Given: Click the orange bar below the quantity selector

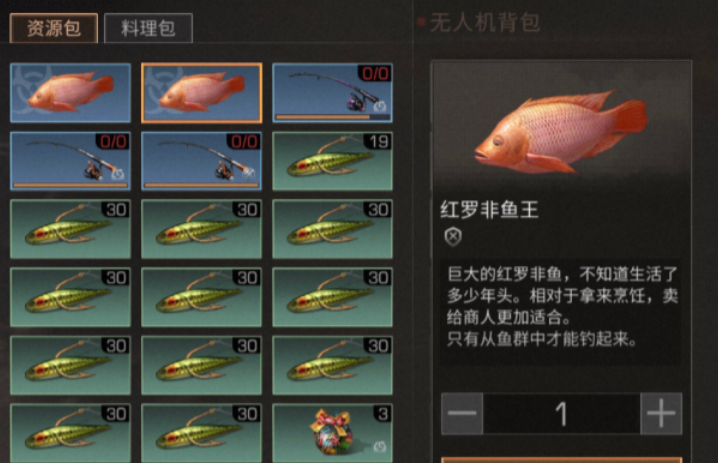Looking at the screenshot, I should coord(562,460).
